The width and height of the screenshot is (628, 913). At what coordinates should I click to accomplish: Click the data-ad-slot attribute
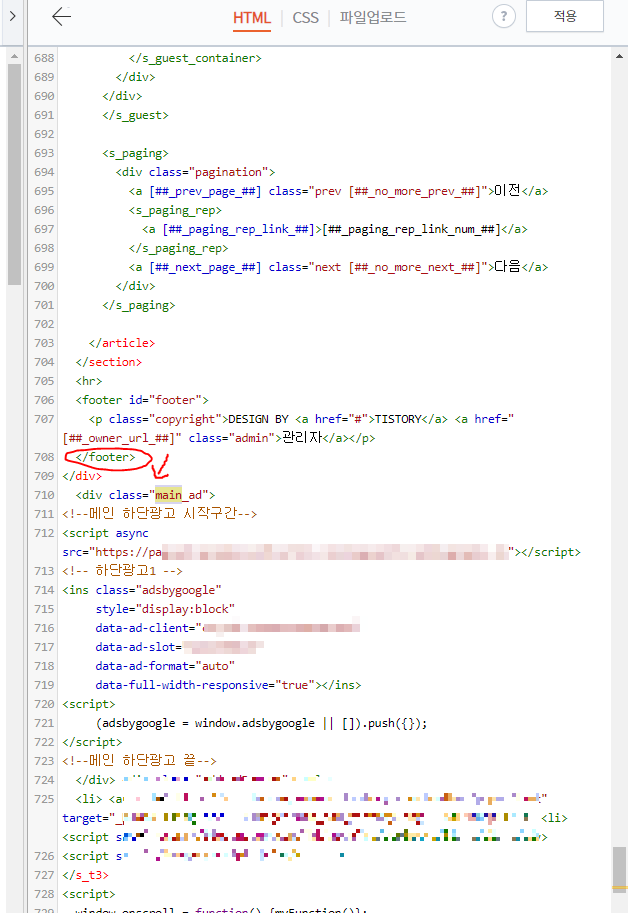(x=179, y=647)
